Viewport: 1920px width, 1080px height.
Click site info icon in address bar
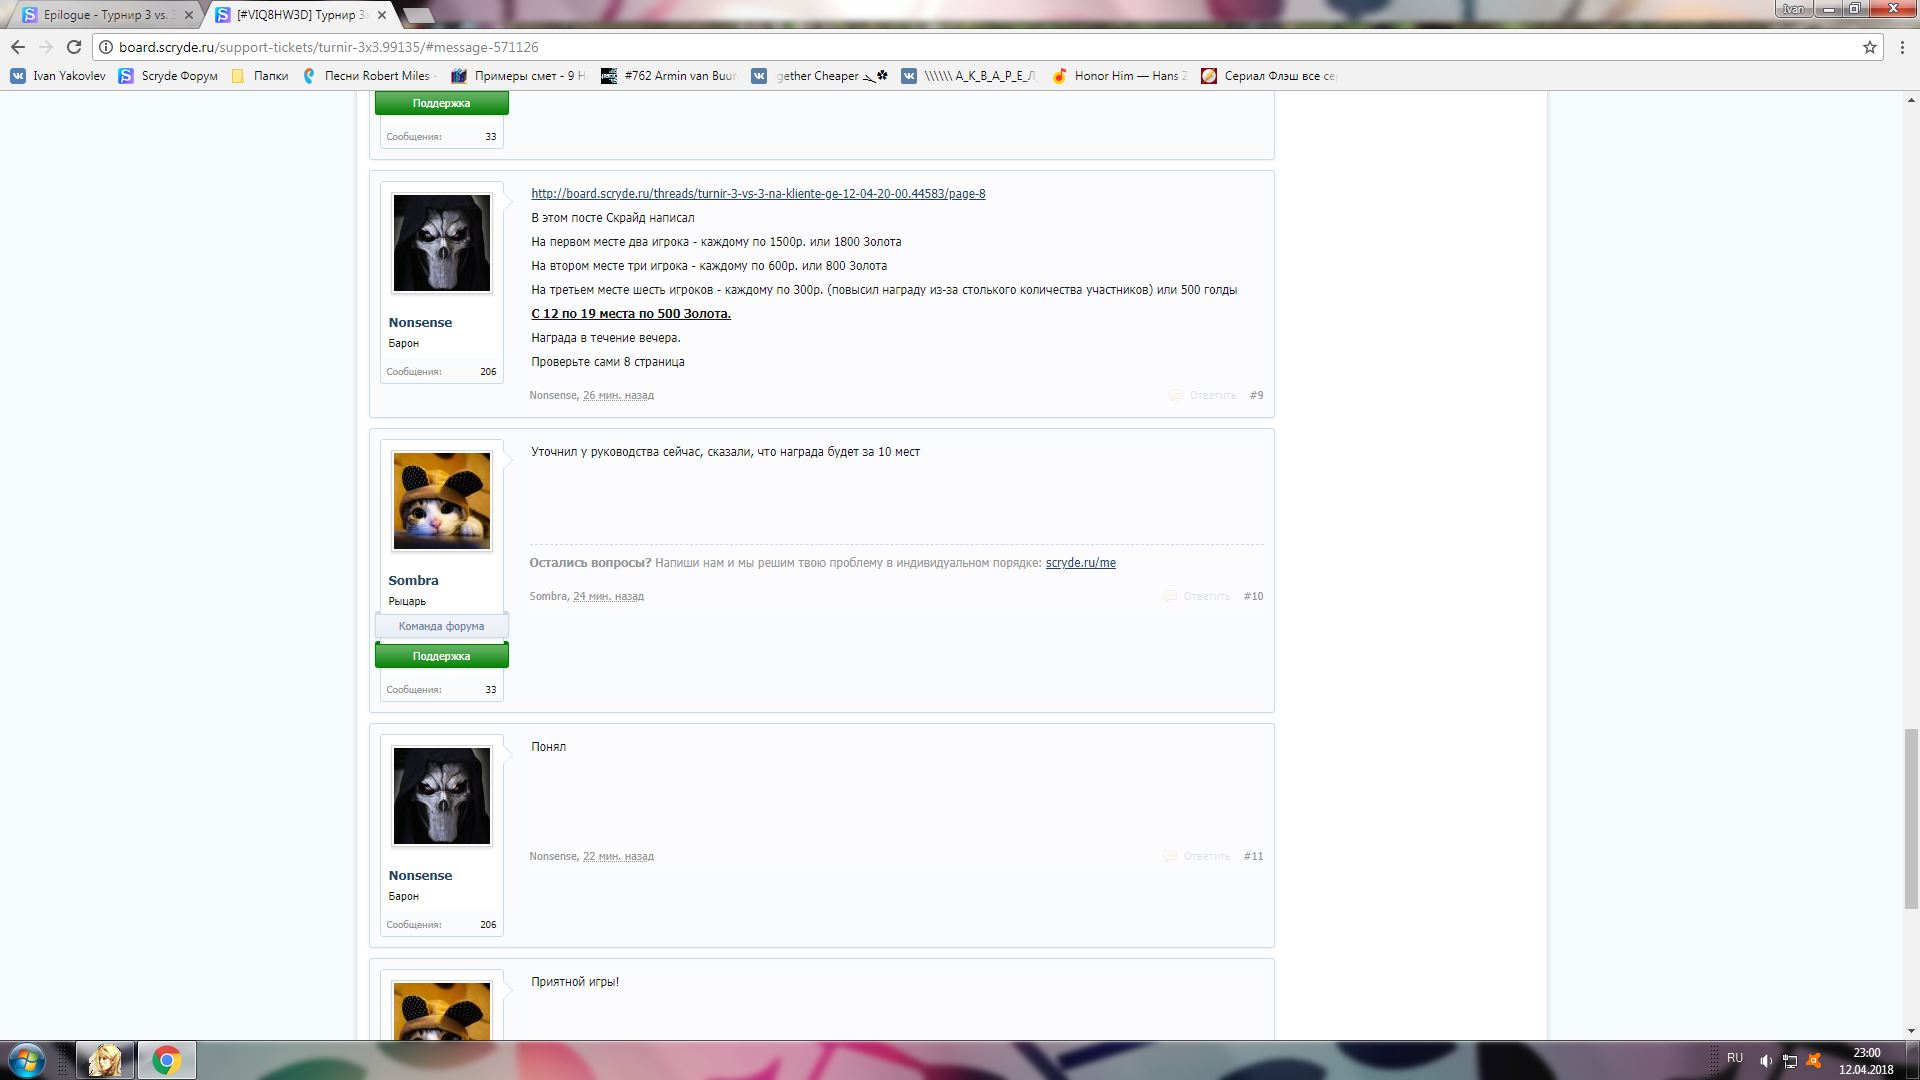[106, 47]
